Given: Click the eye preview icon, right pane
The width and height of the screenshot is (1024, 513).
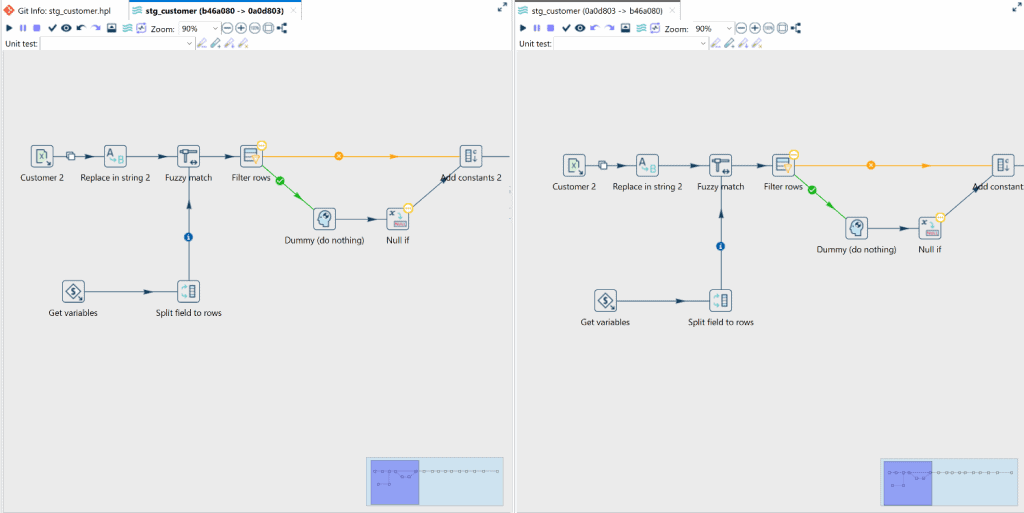Looking at the screenshot, I should click(580, 28).
